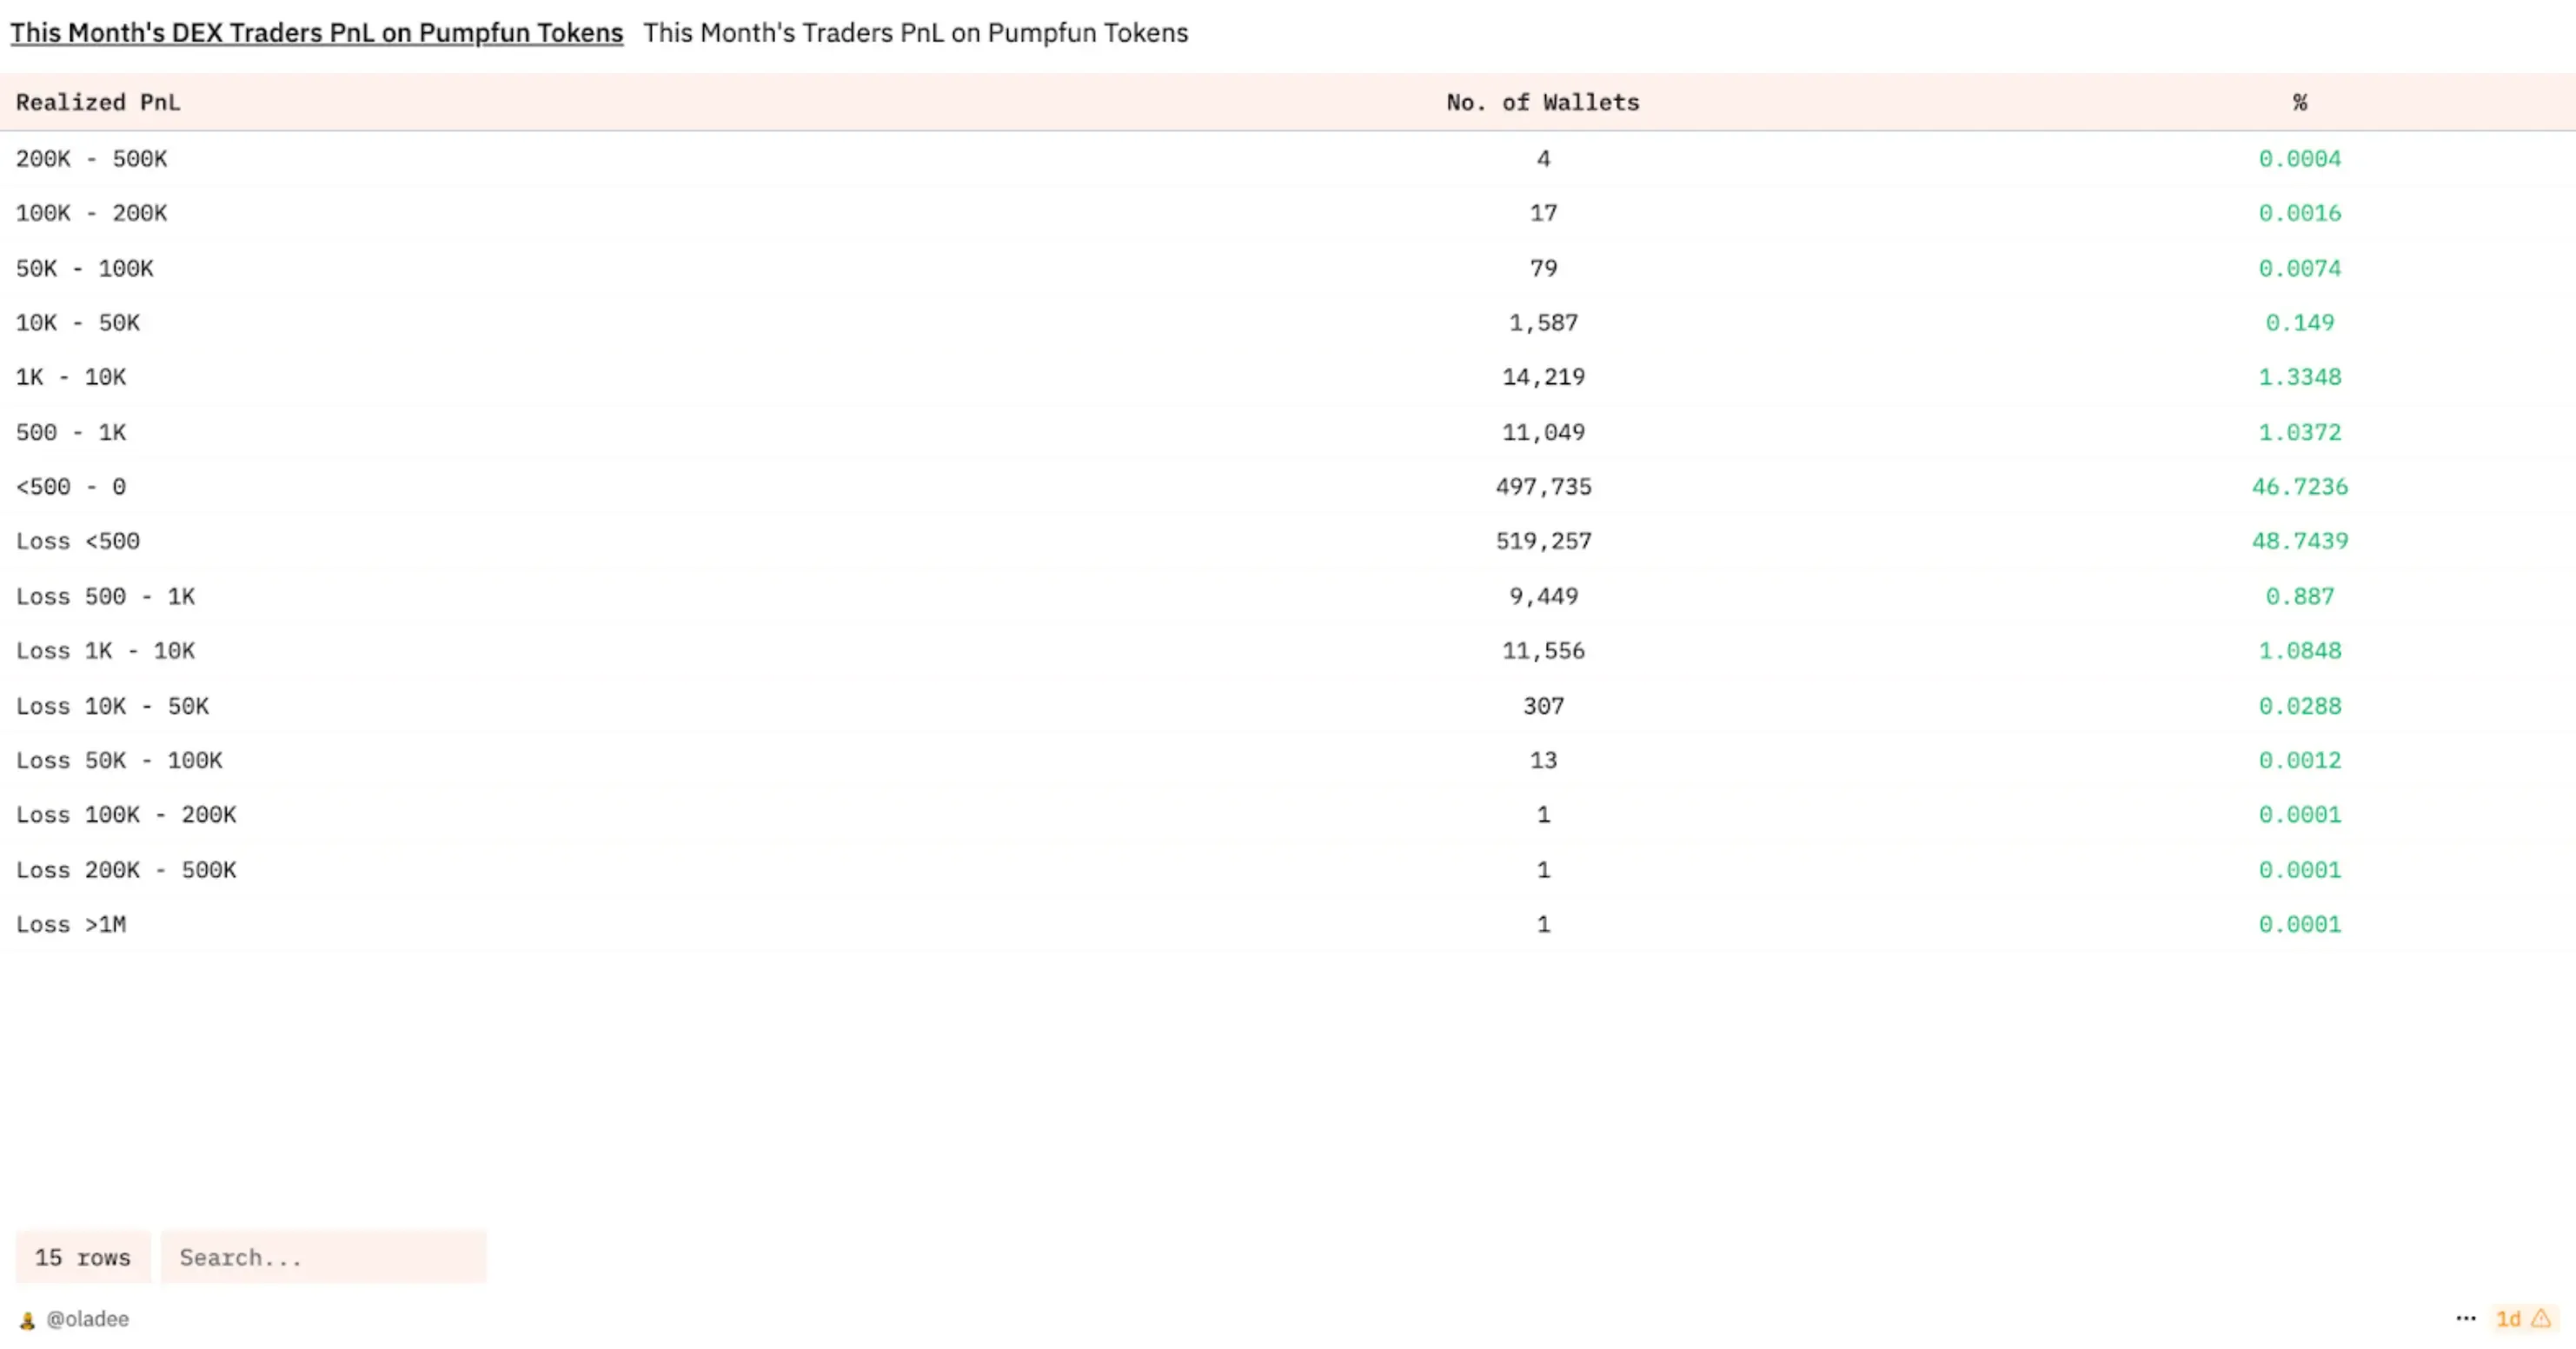Viewport: 2576px width, 1349px height.
Task: Click the 14,219 wallets cell
Action: 1543,377
